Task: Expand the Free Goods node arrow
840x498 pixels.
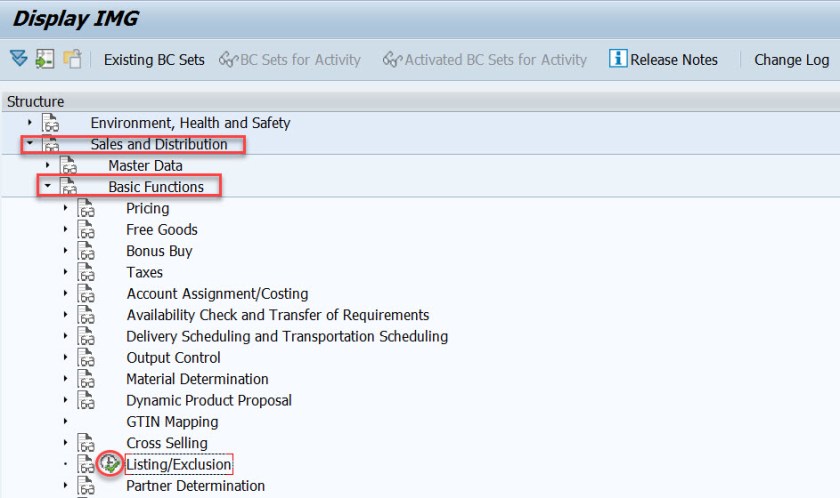Action: click(66, 230)
